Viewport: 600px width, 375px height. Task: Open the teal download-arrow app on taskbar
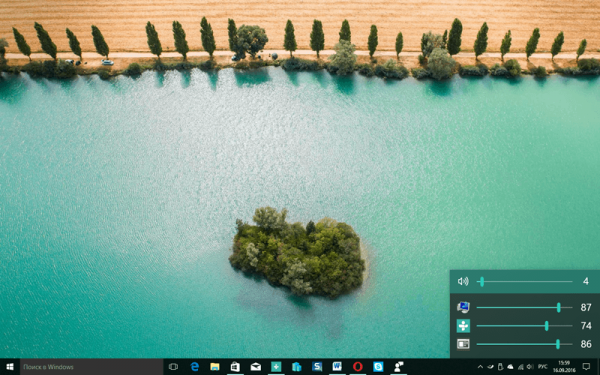[276, 367]
